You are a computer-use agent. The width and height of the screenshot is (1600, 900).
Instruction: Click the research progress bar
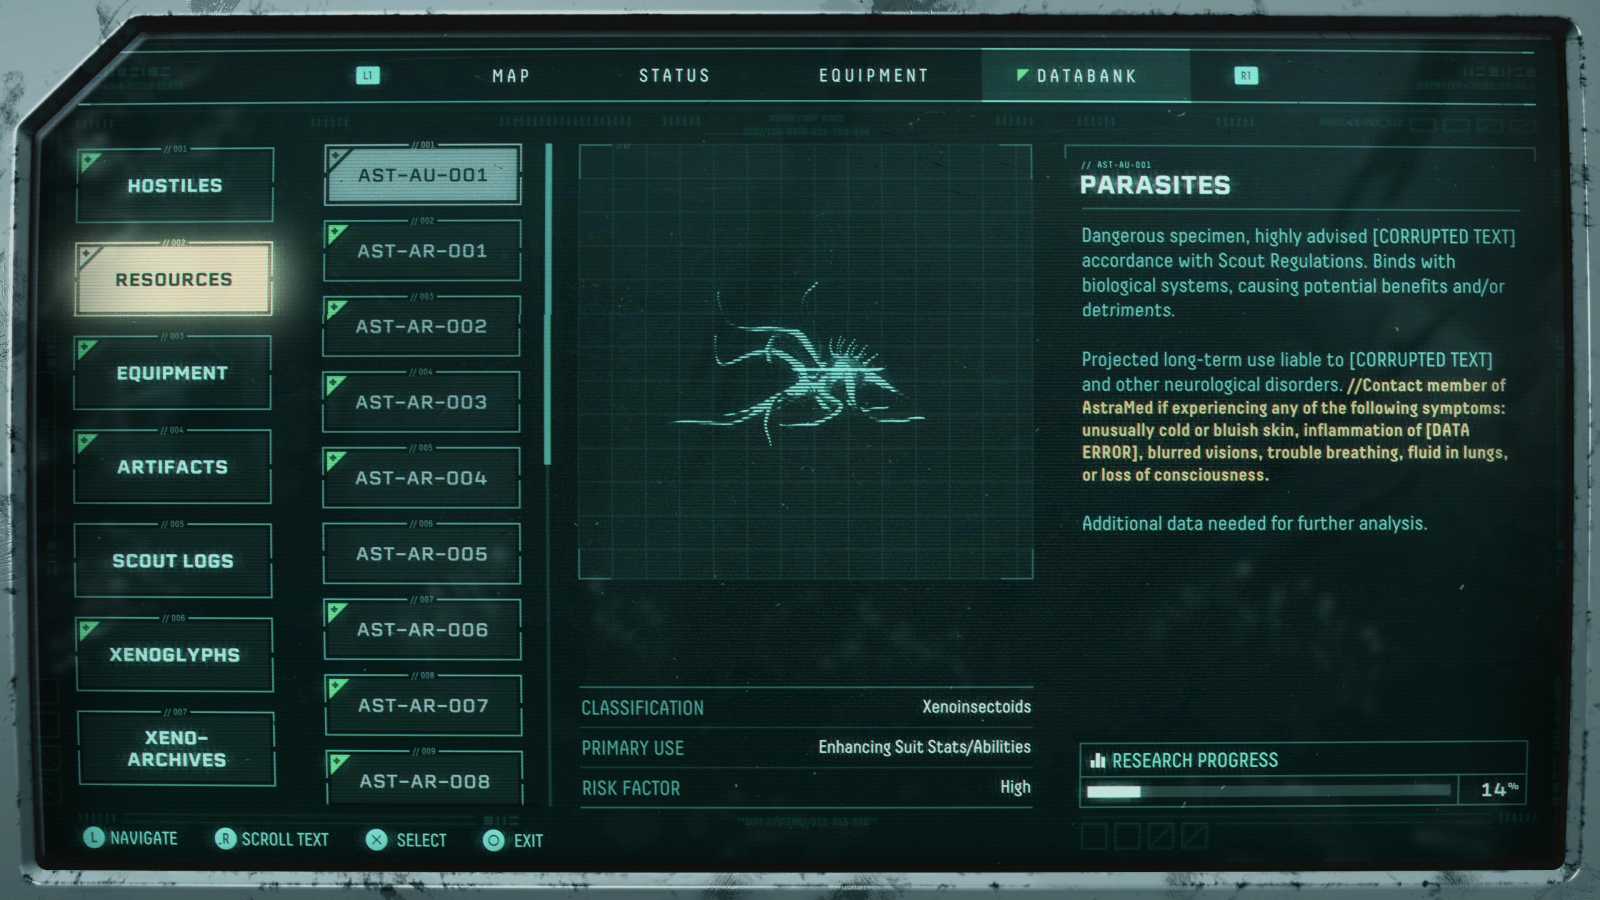1267,791
